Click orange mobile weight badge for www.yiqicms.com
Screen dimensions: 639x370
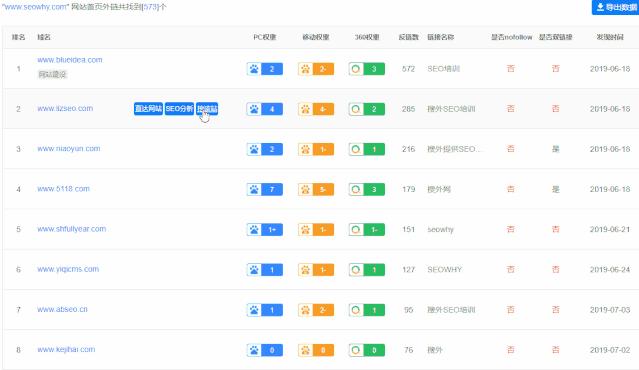(316, 270)
